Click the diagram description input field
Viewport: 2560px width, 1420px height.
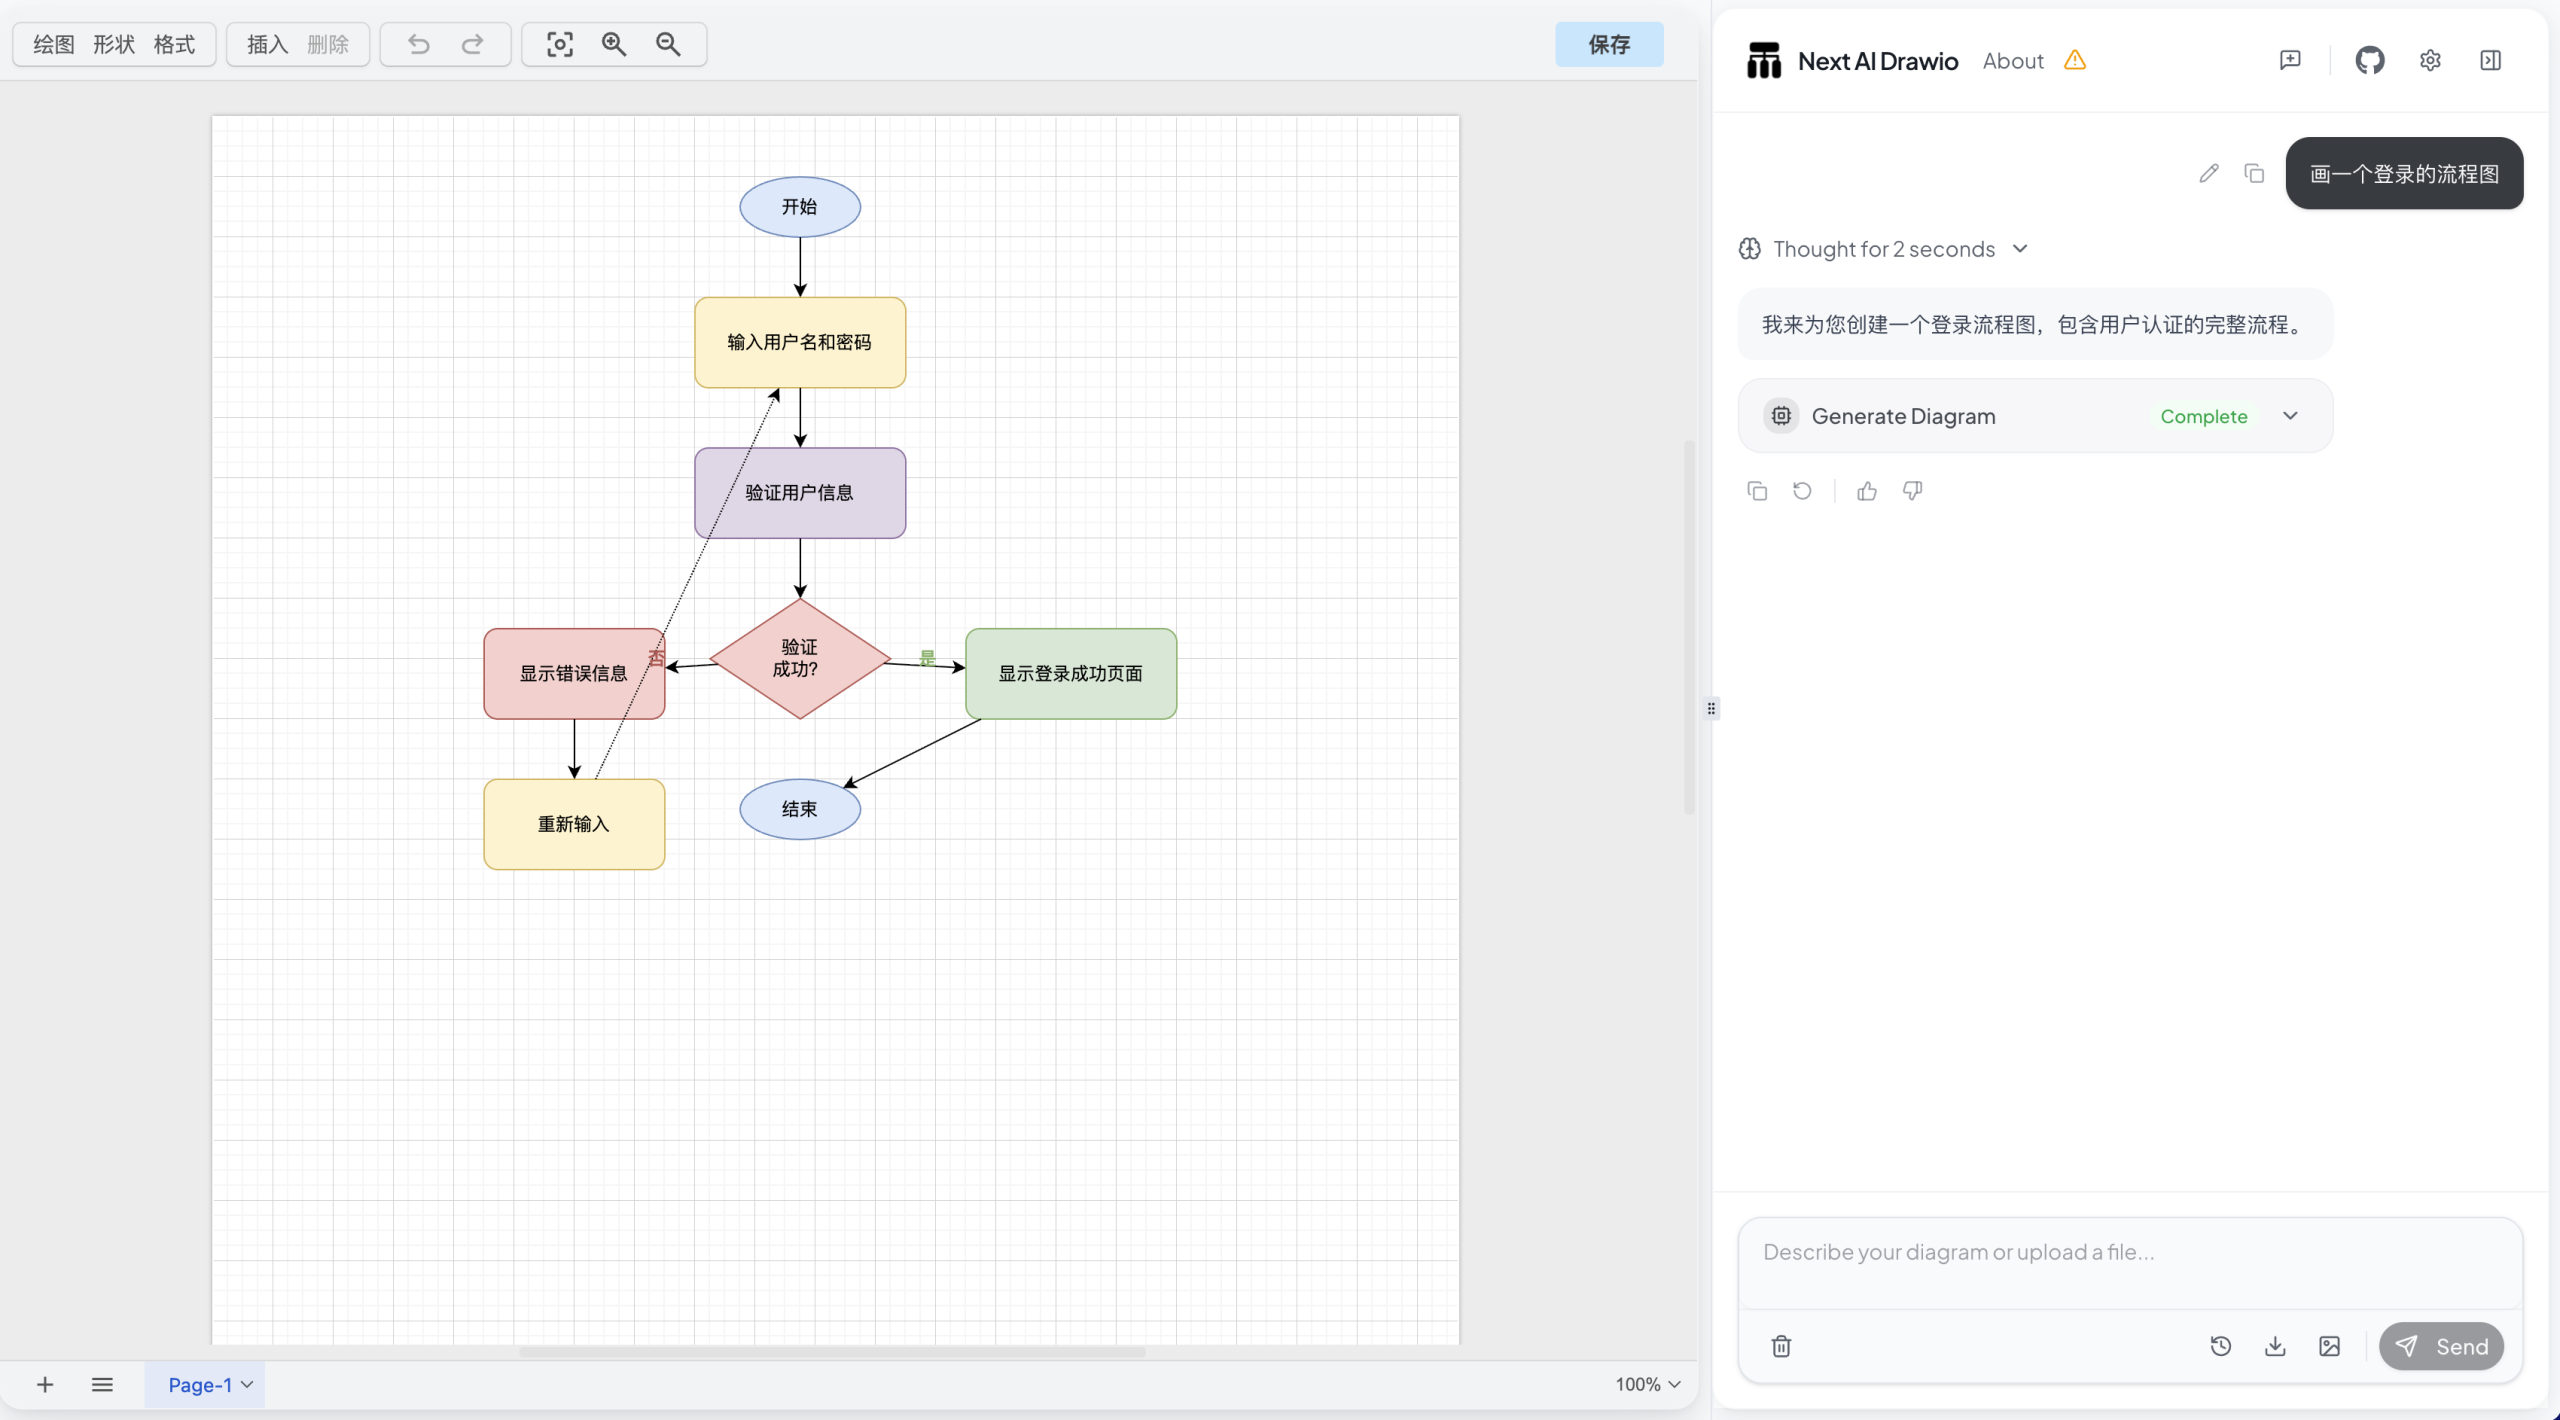[x=2128, y=1253]
